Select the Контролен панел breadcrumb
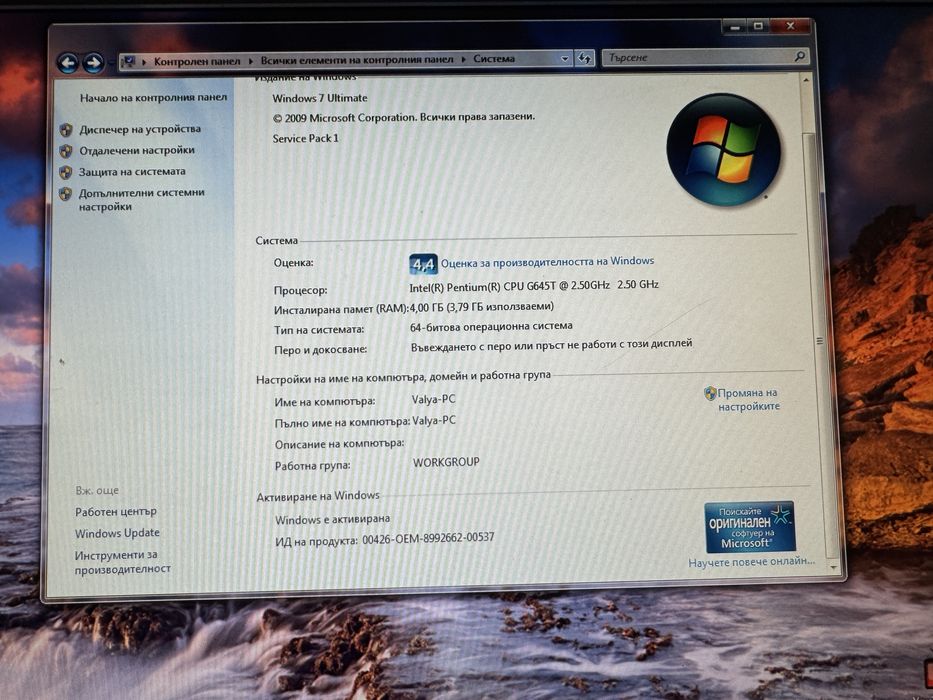 tap(197, 61)
